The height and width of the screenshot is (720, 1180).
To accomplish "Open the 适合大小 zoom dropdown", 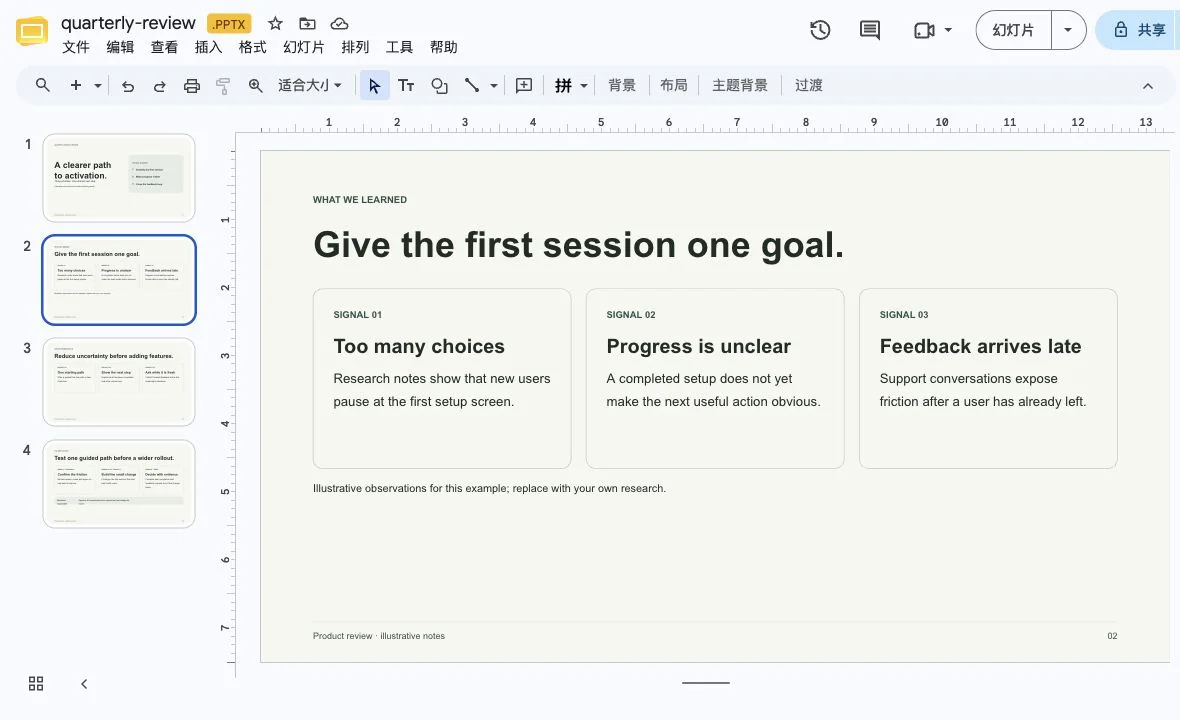I will (x=310, y=86).
